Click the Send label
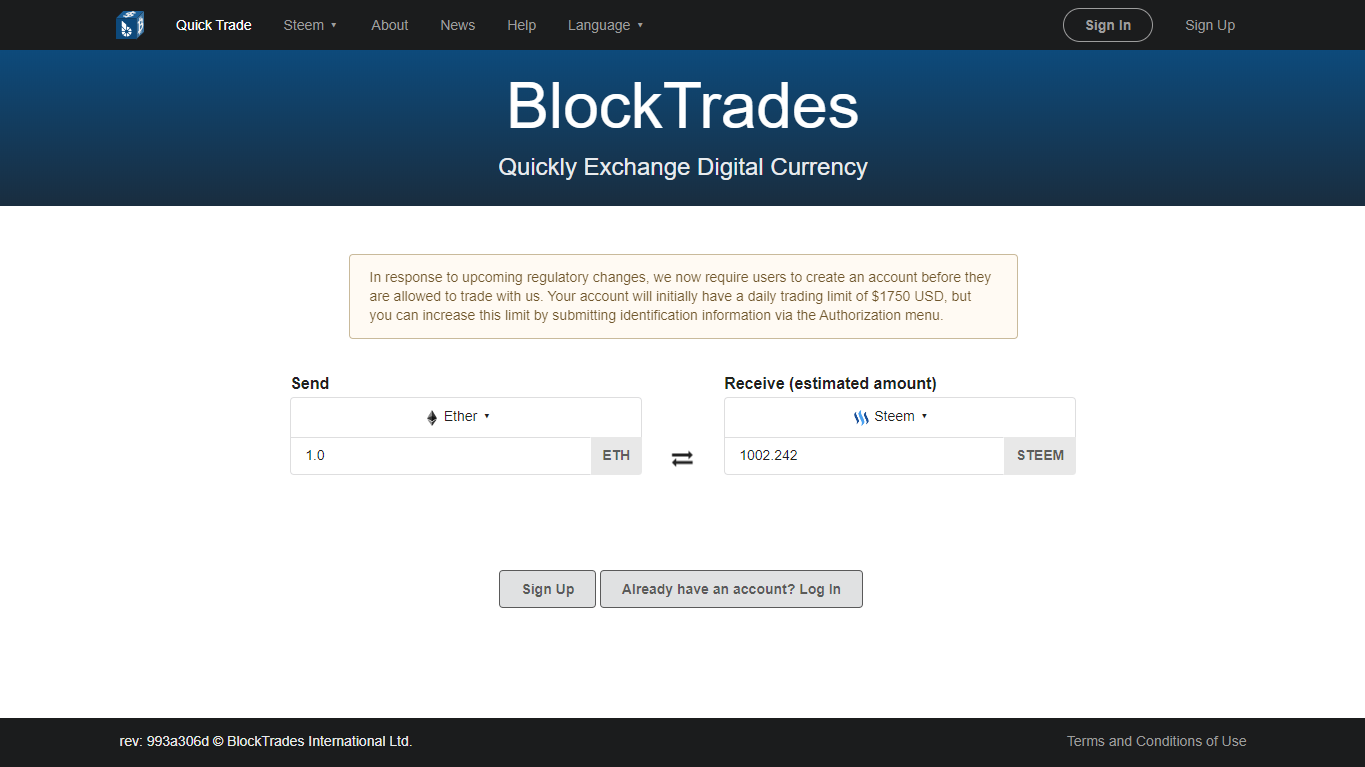The image size is (1365, 767). coord(310,383)
